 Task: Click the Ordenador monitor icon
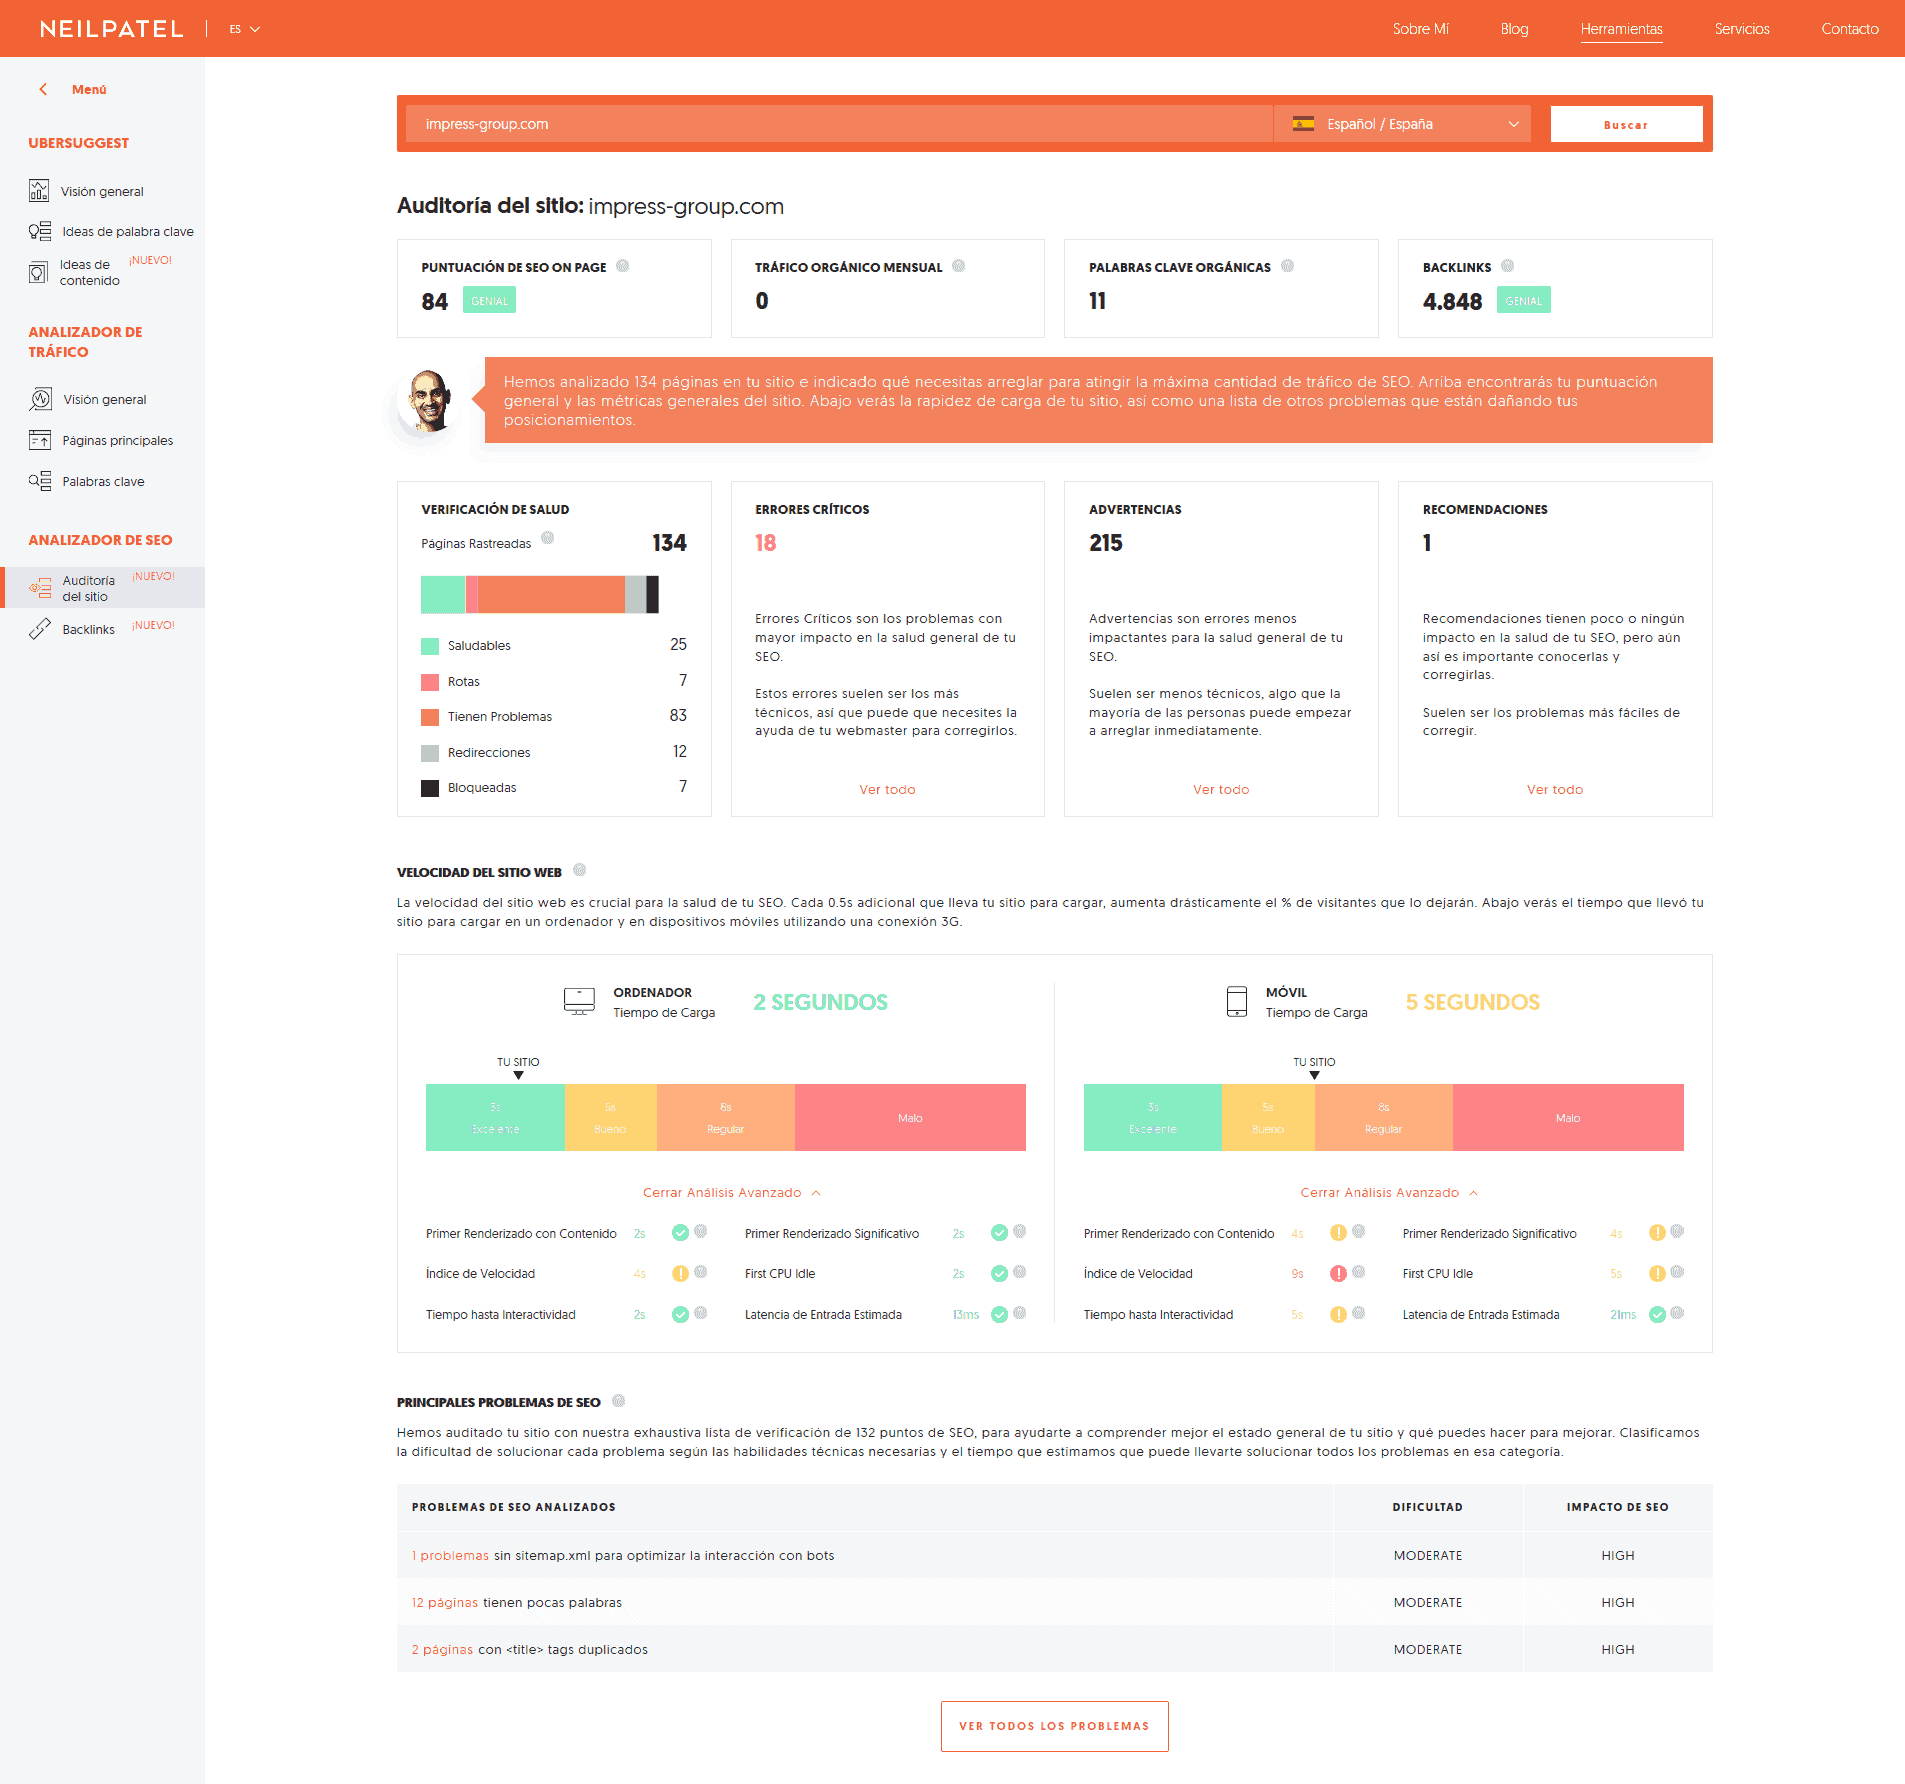579,1001
